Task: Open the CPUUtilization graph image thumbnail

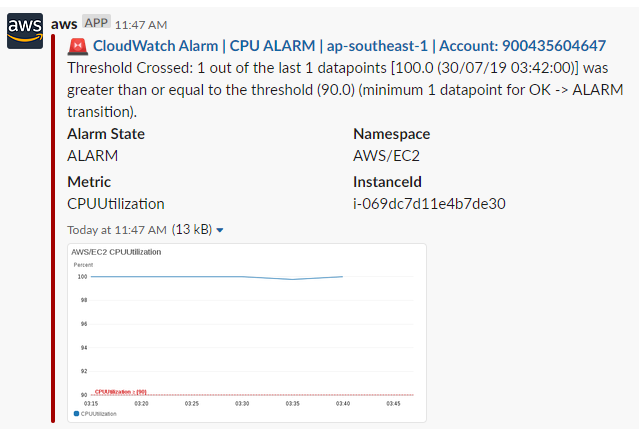Action: pyautogui.click(x=247, y=333)
